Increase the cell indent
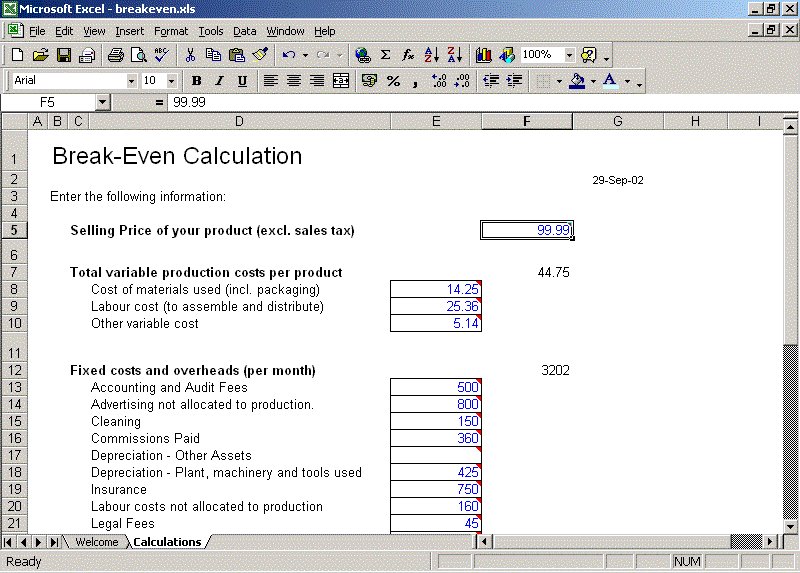This screenshot has width=800, height=573. point(514,81)
